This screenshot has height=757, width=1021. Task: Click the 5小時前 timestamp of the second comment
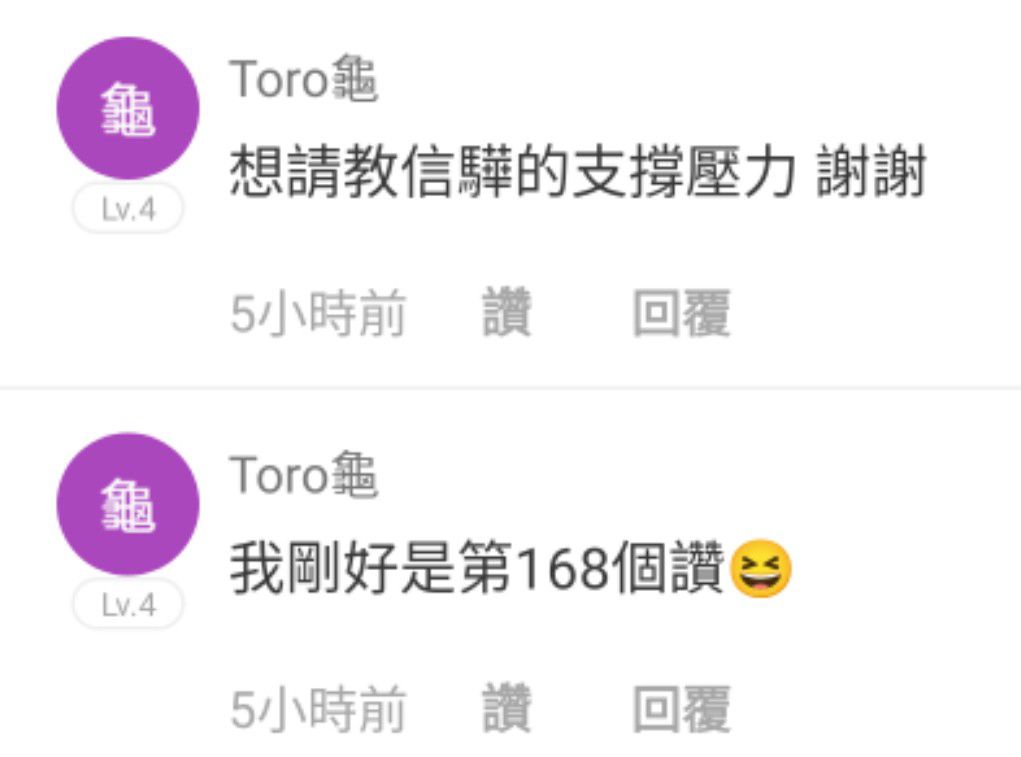318,709
